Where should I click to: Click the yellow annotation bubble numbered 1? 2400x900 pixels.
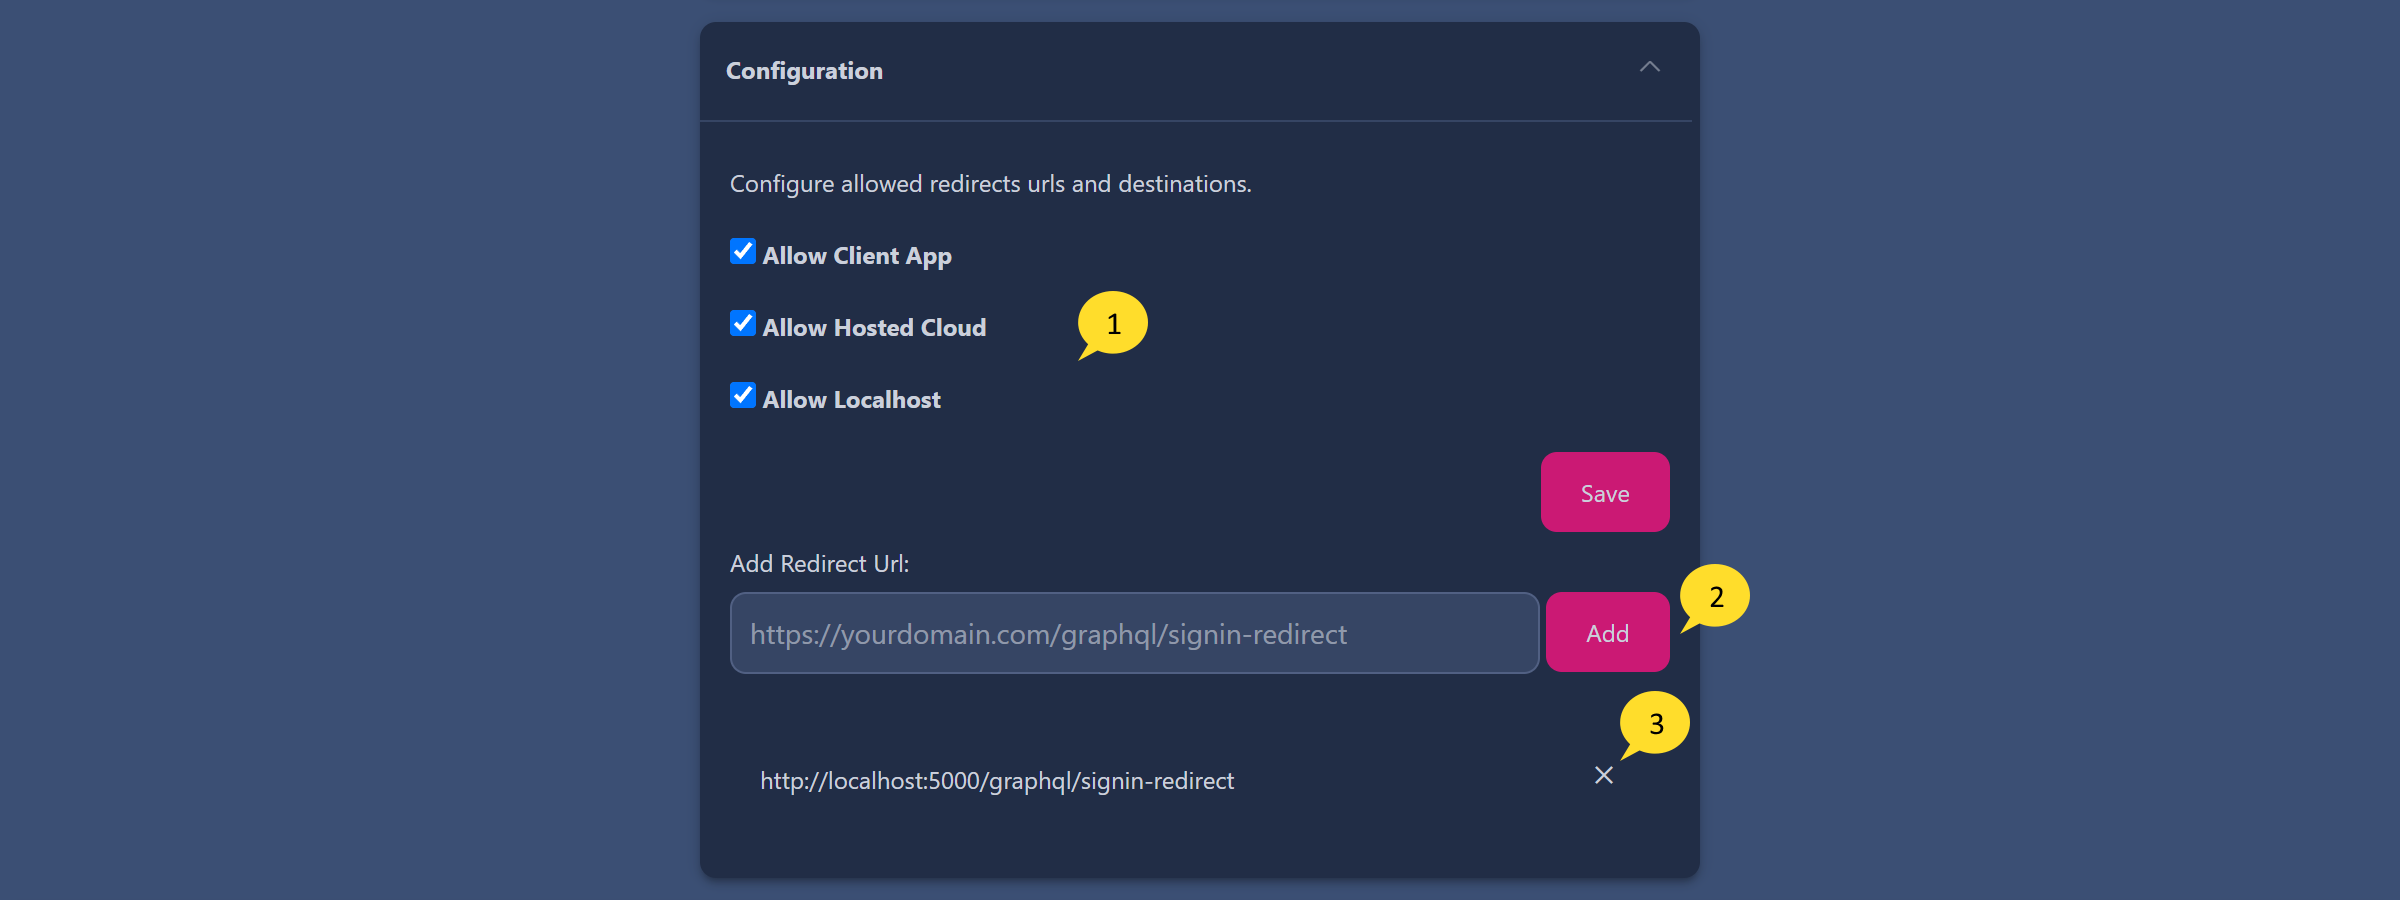1113,323
